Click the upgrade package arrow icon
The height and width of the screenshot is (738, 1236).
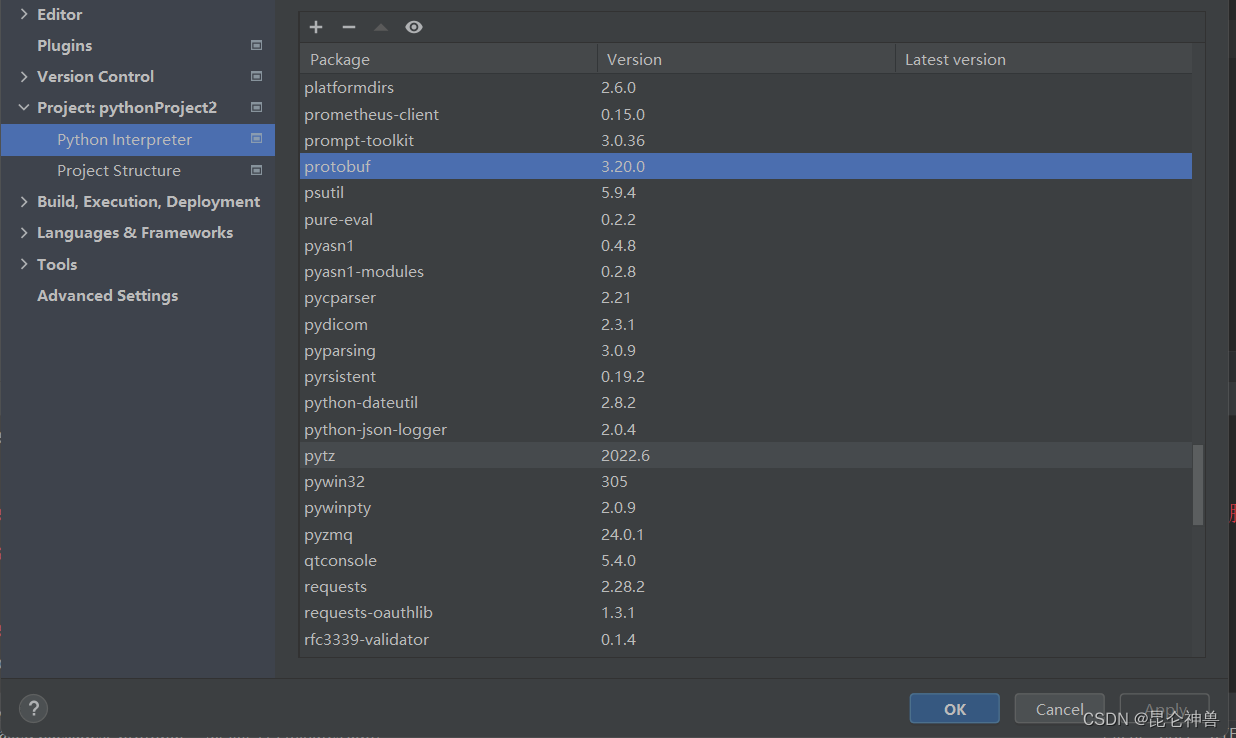(x=380, y=27)
